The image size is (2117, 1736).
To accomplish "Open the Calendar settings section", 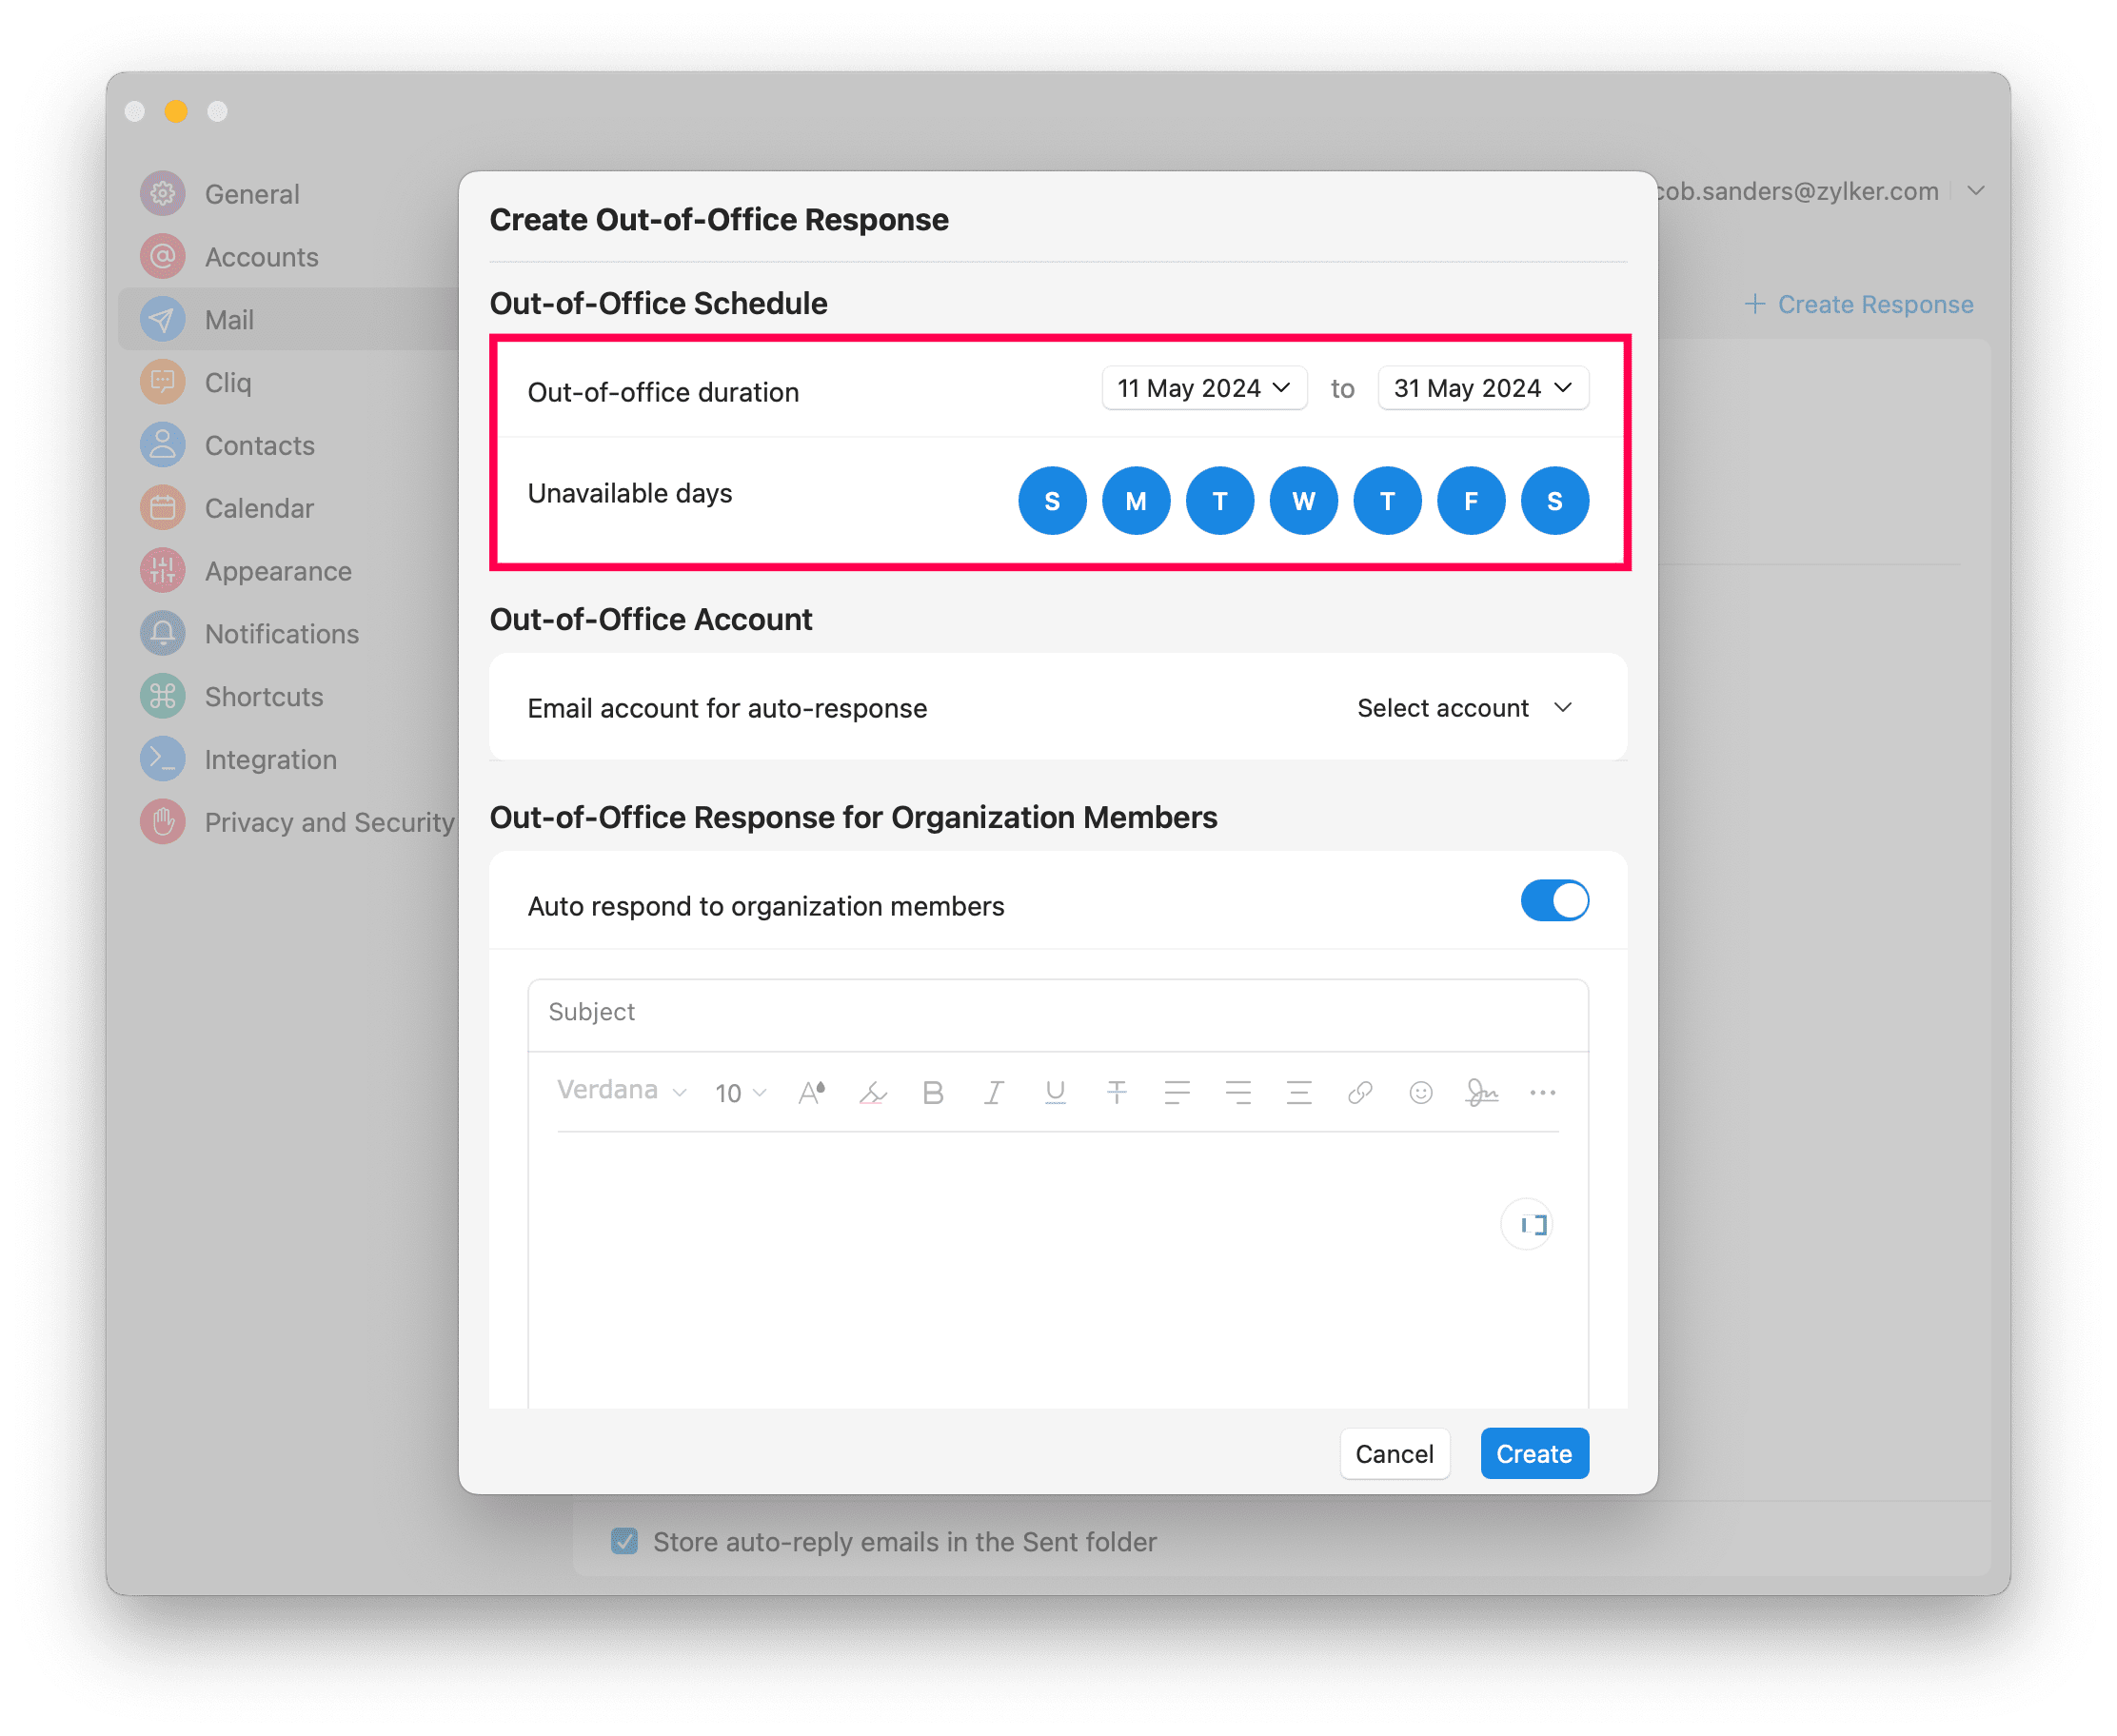I will click(259, 508).
